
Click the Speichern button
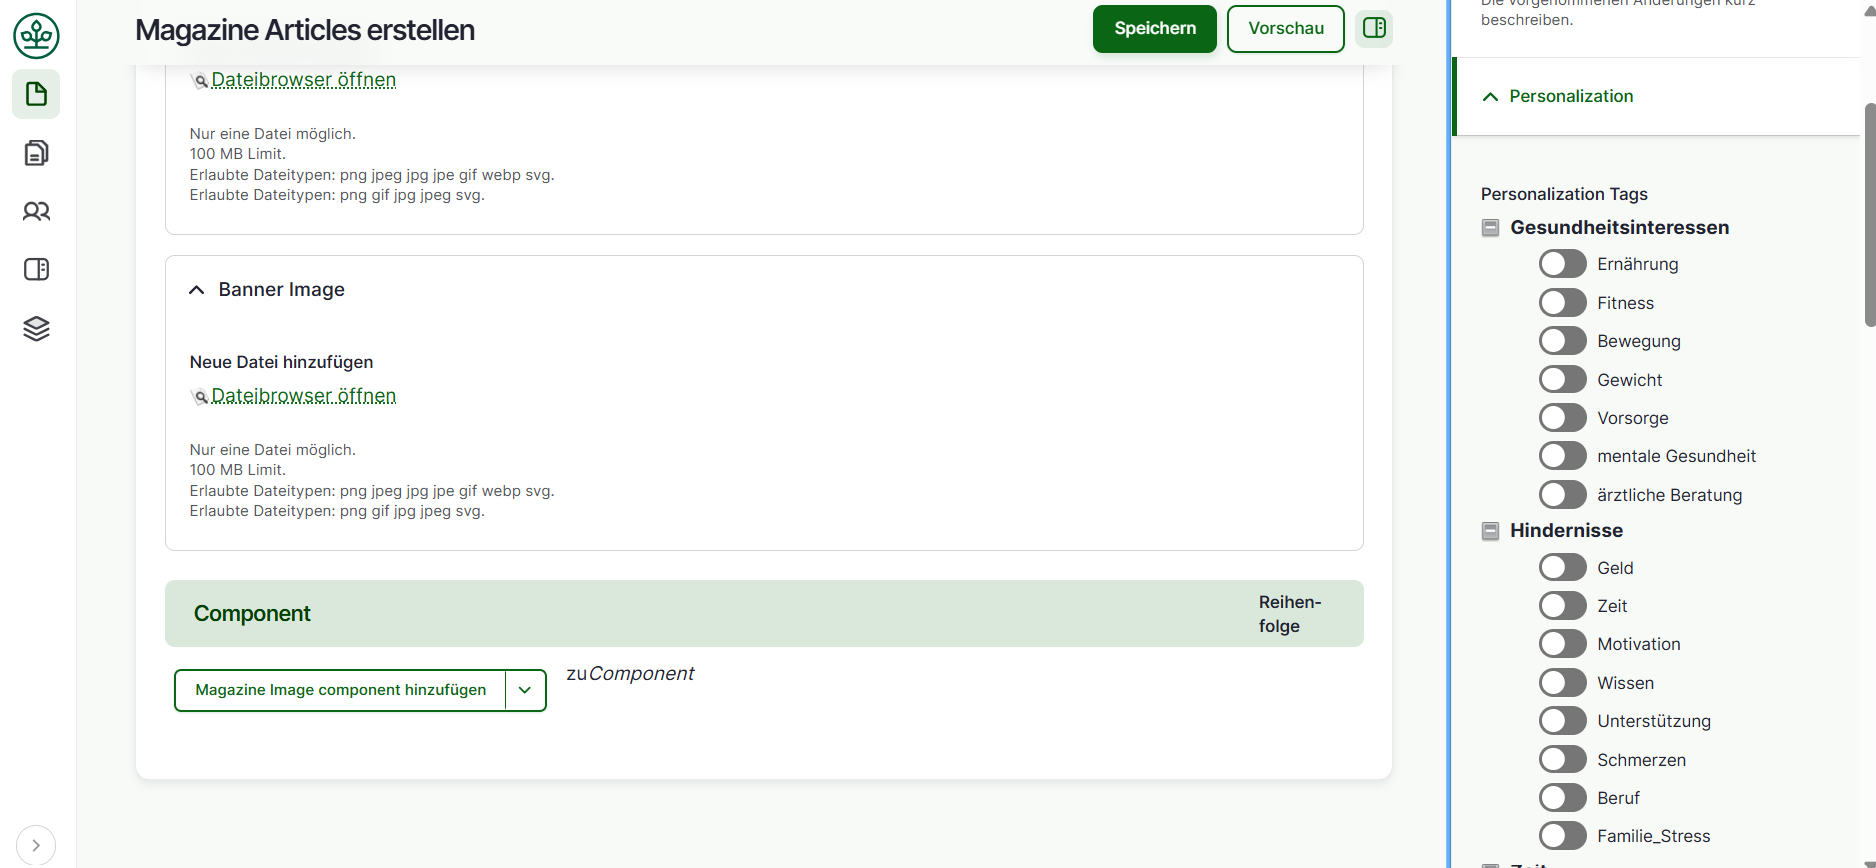point(1154,29)
